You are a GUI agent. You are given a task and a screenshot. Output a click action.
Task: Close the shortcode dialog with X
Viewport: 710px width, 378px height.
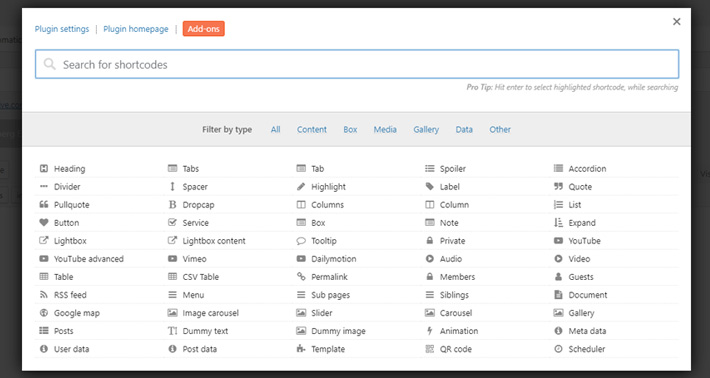tap(676, 21)
